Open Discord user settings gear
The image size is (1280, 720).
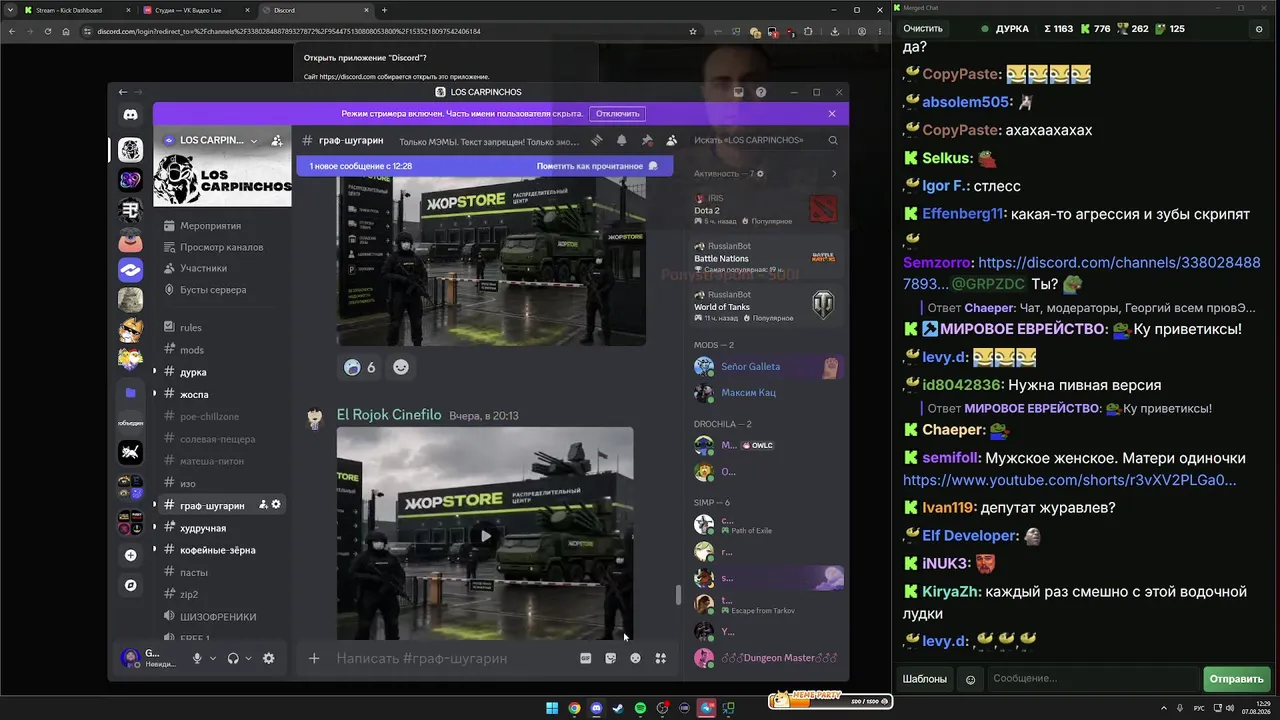(x=268, y=658)
